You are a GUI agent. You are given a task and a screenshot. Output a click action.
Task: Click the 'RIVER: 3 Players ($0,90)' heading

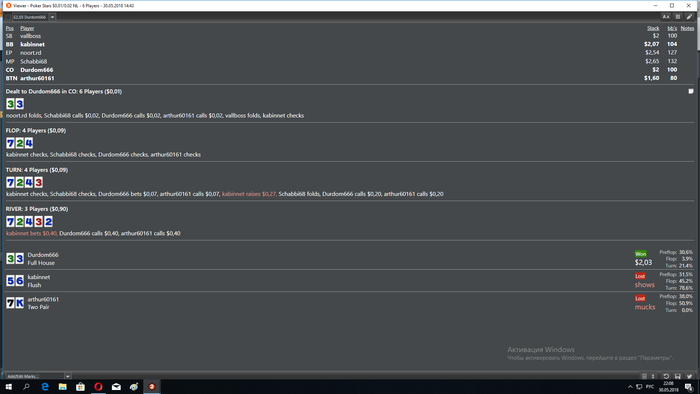(37, 209)
